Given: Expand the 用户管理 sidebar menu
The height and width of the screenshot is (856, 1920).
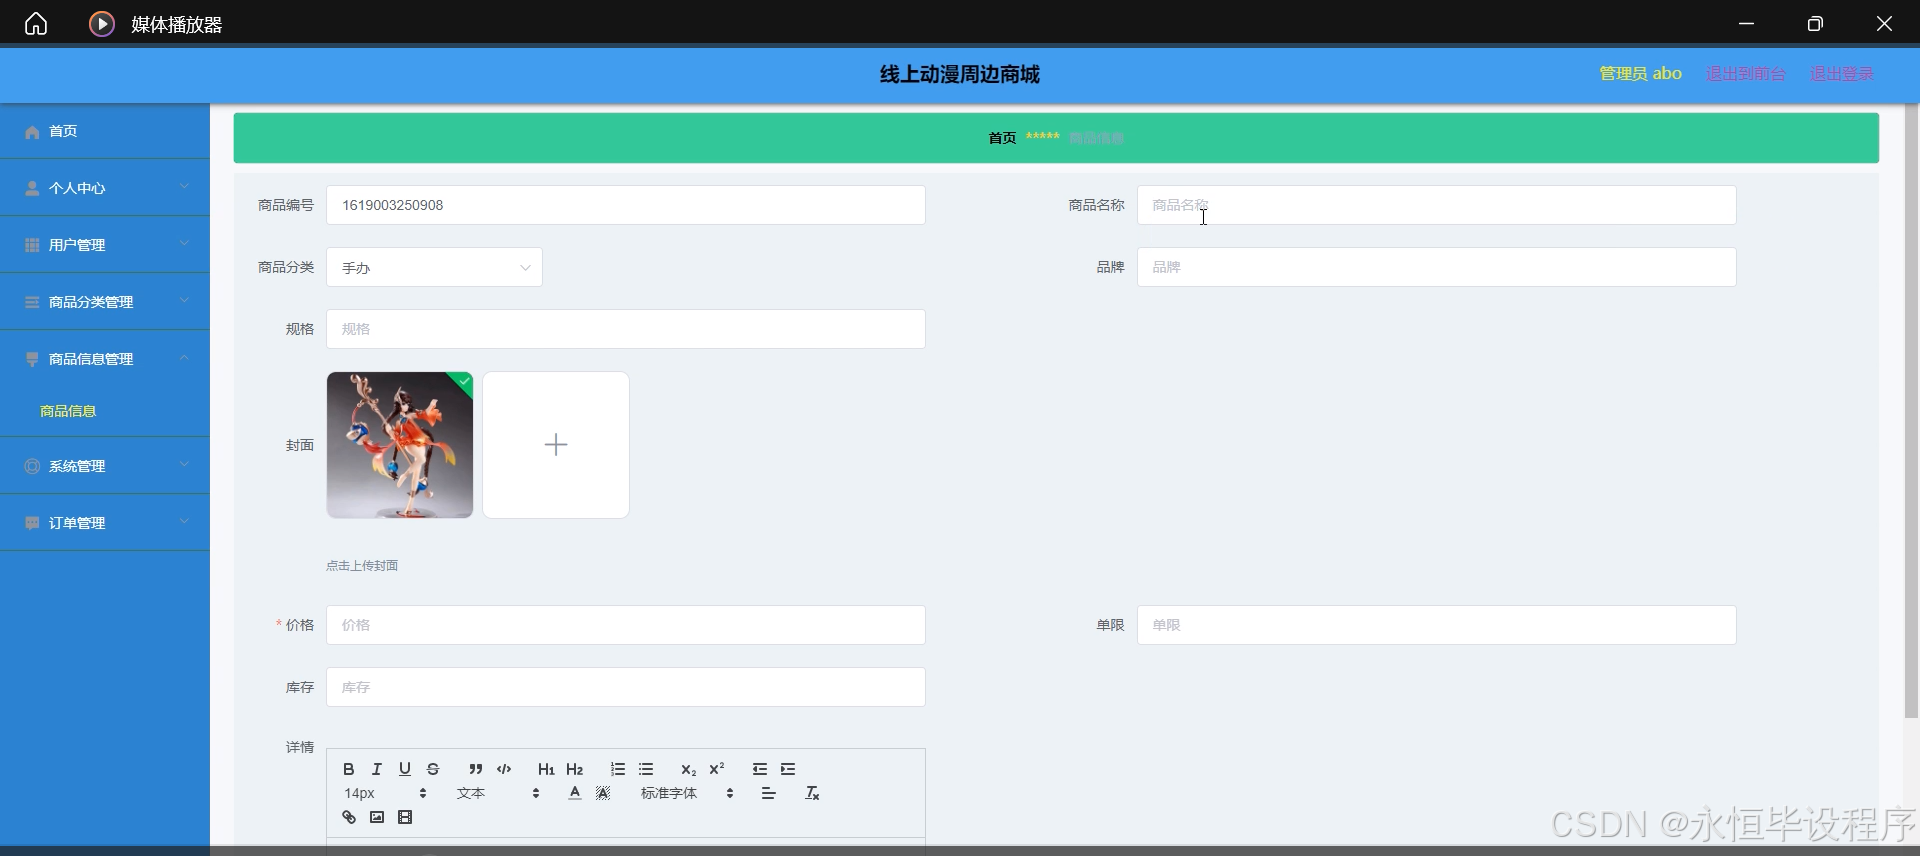Looking at the screenshot, I should tap(105, 245).
